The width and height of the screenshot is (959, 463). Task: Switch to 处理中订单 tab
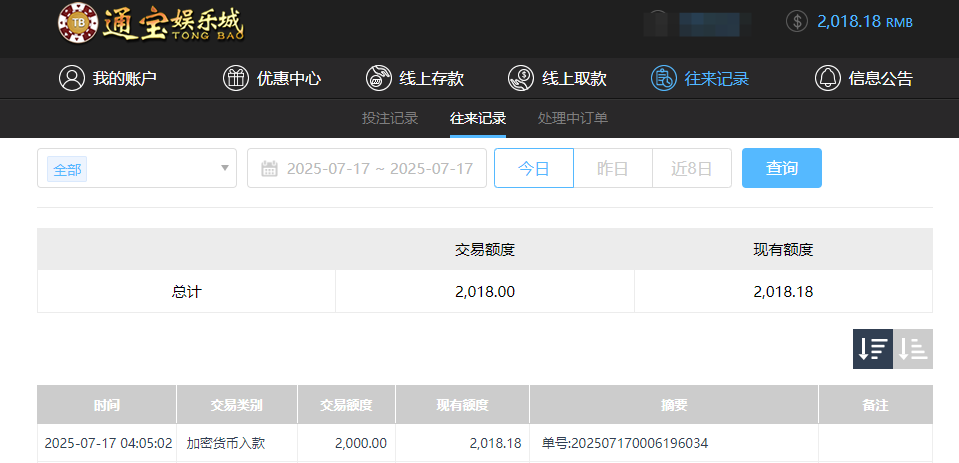pos(573,118)
